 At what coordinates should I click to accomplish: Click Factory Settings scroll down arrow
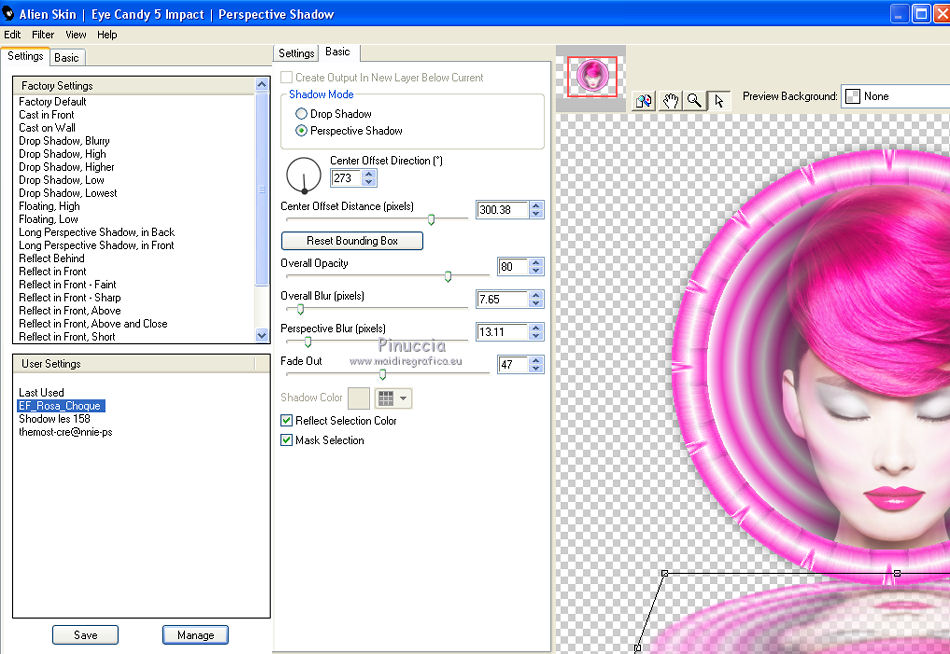262,335
